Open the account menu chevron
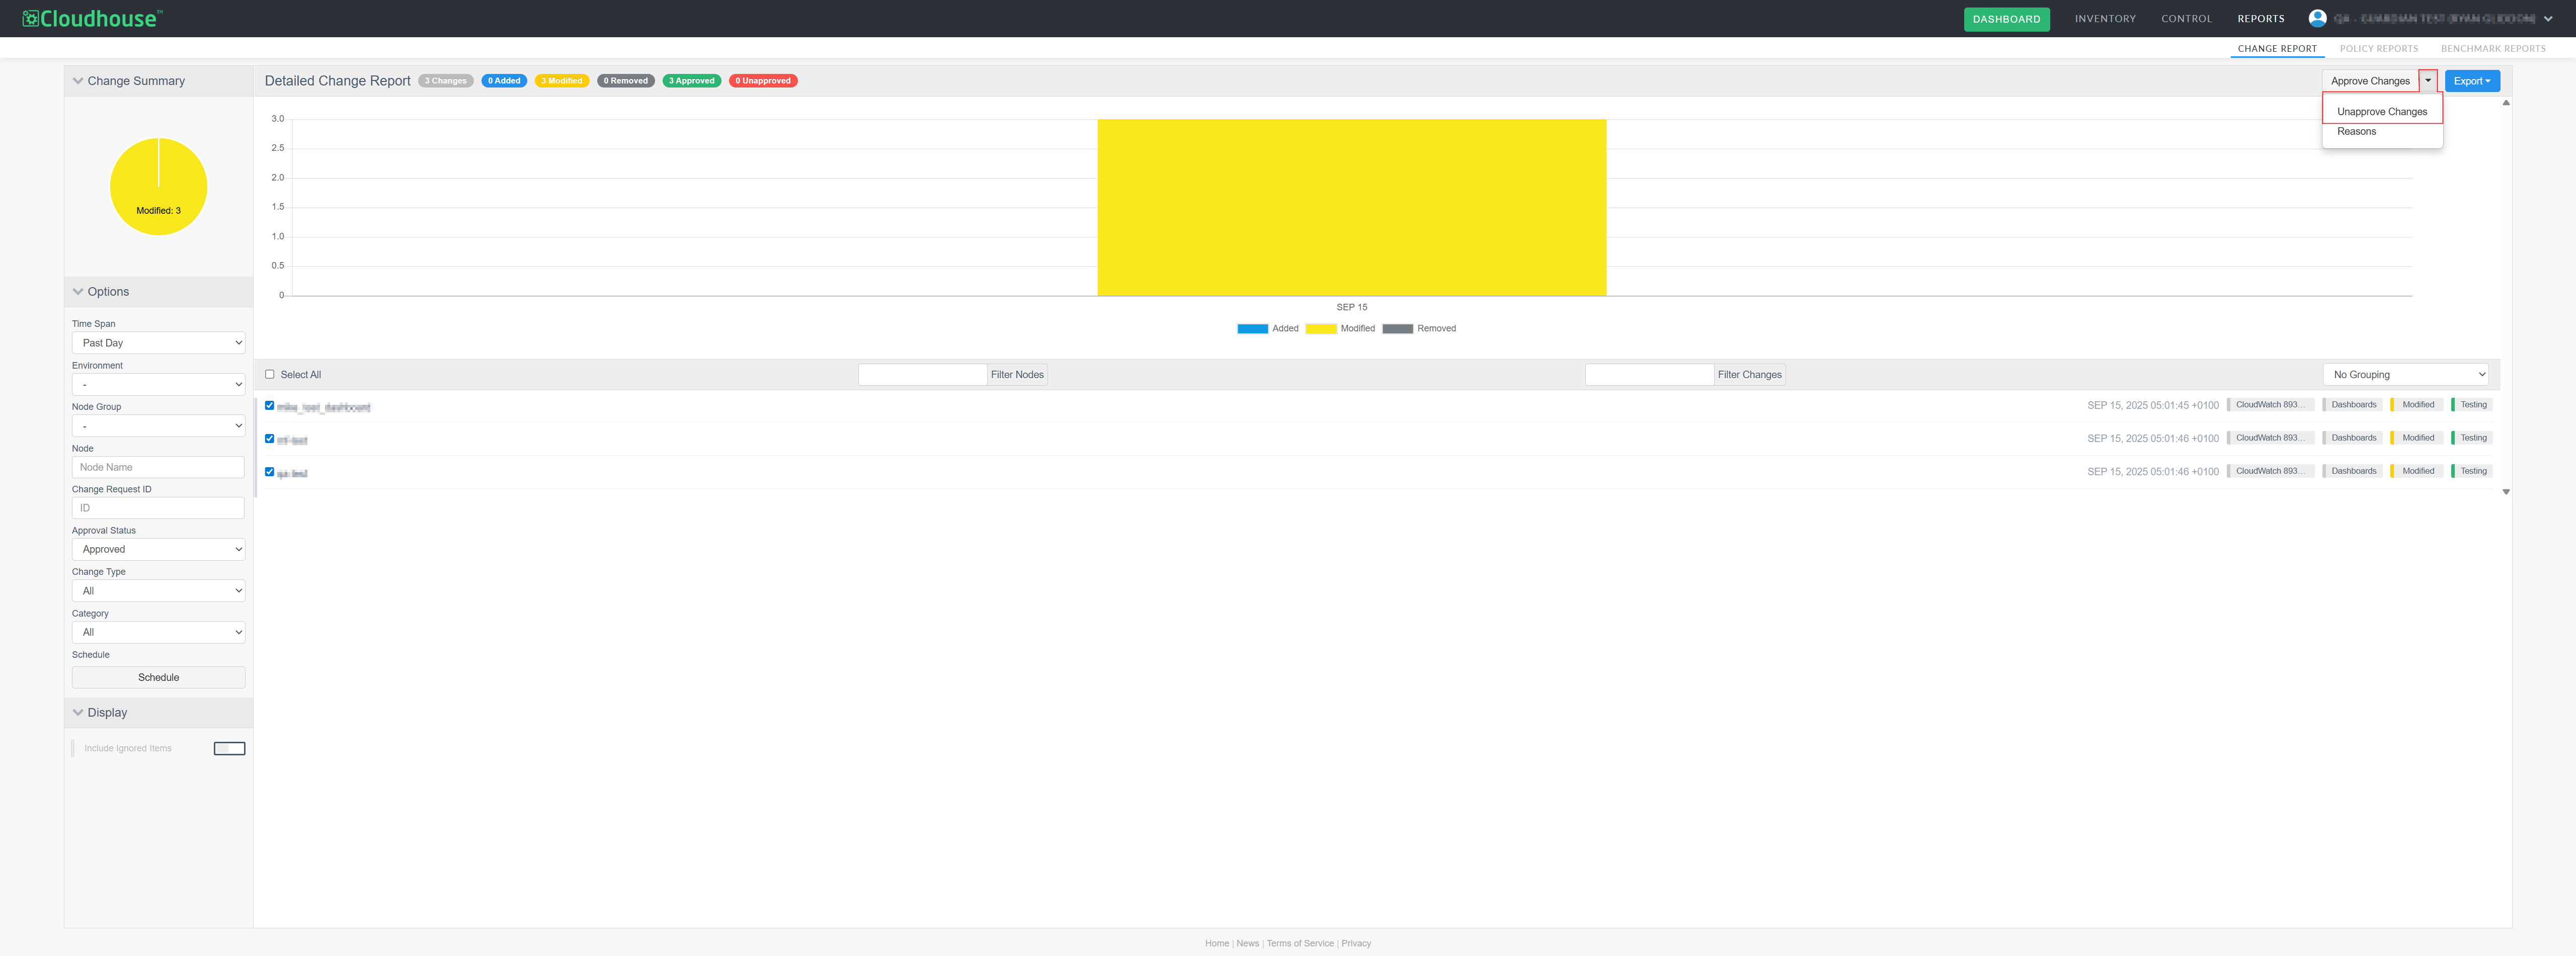This screenshot has width=2576, height=956. pyautogui.click(x=2548, y=19)
